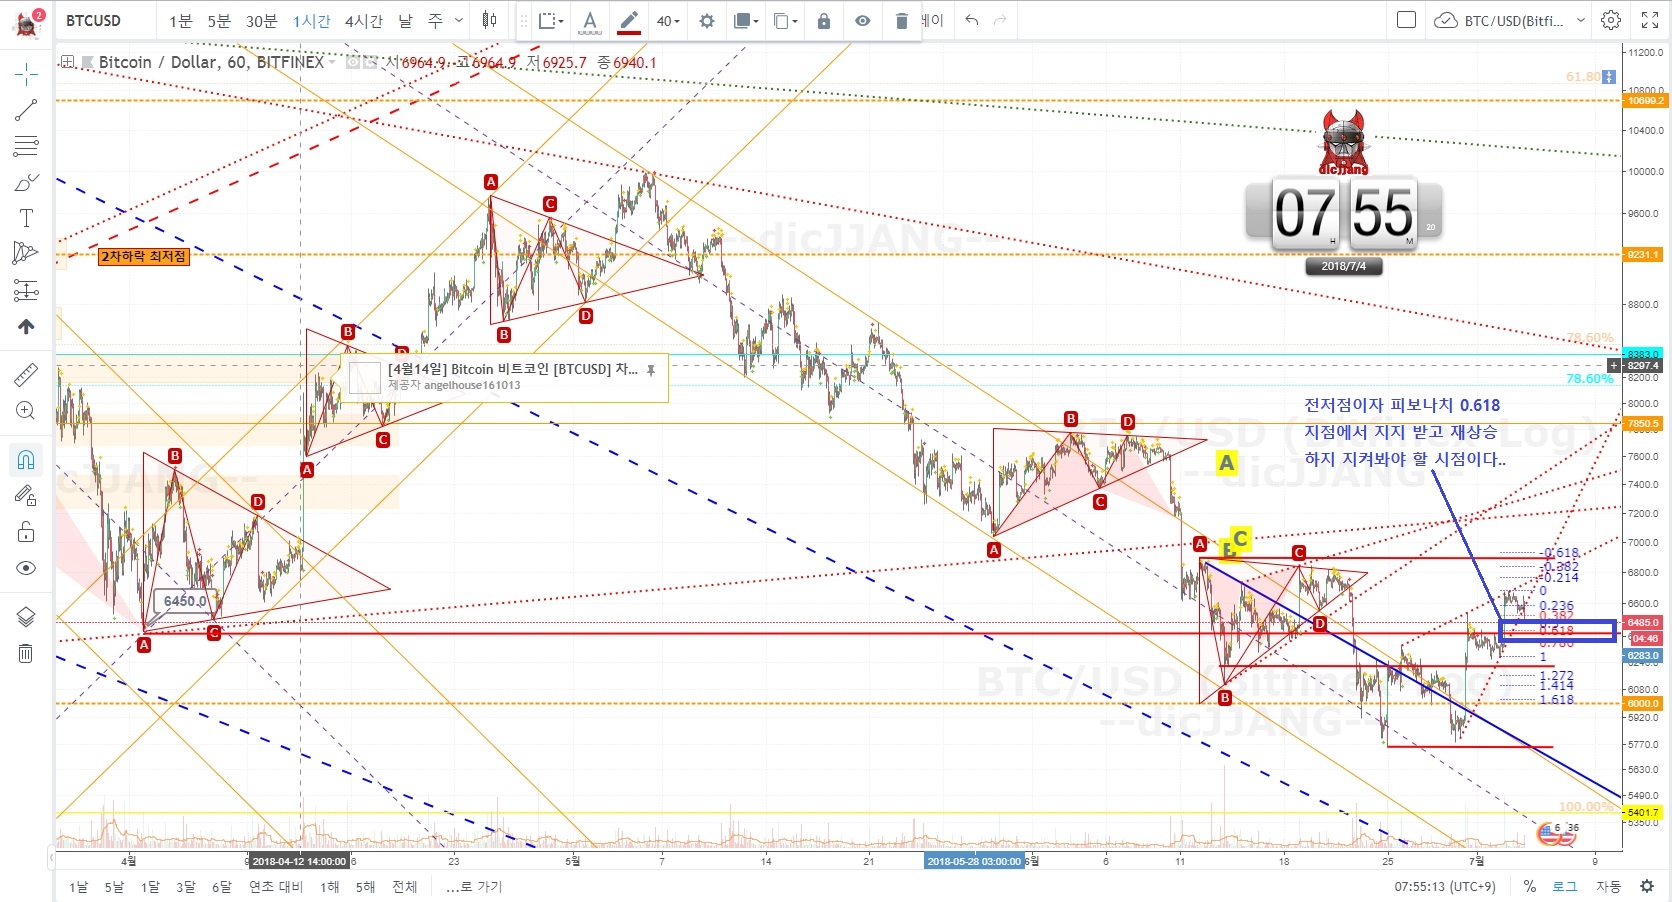This screenshot has height=902, width=1672.
Task: Toggle lock on the selected drawing
Action: (824, 21)
